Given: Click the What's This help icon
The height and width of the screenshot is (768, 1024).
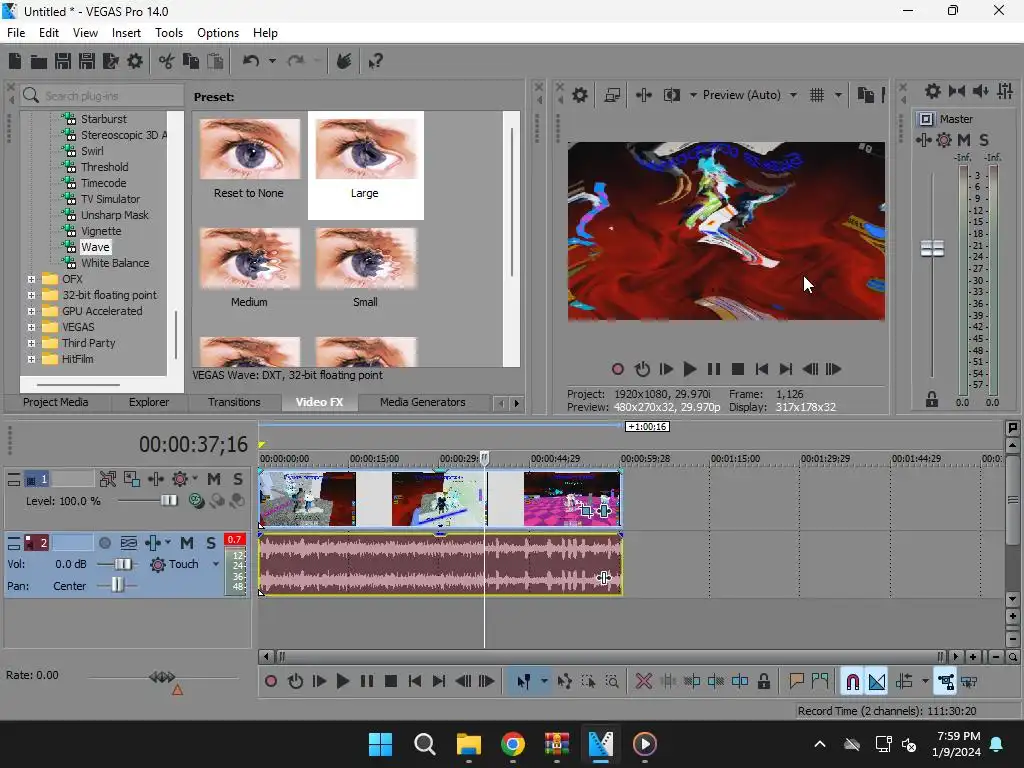Looking at the screenshot, I should tap(375, 61).
